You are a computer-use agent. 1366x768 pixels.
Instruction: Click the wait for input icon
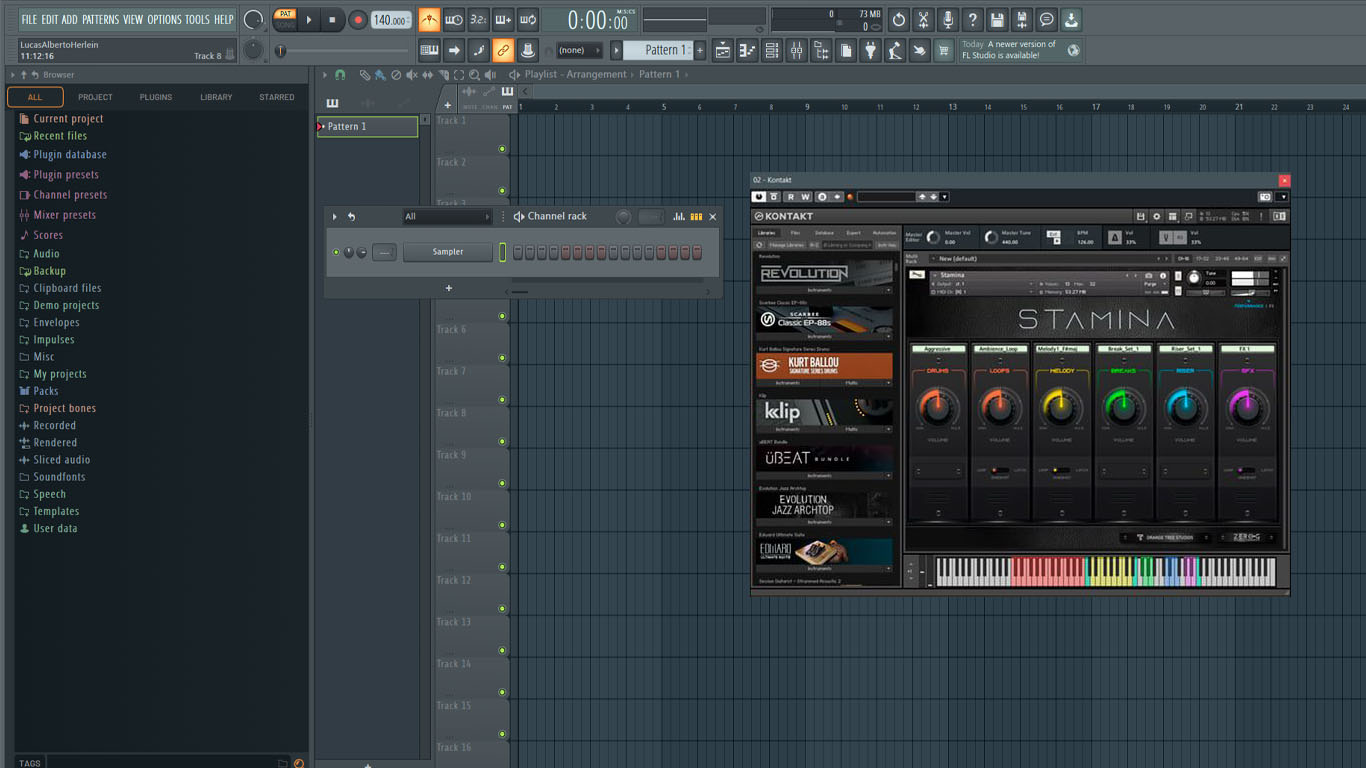[x=454, y=19]
